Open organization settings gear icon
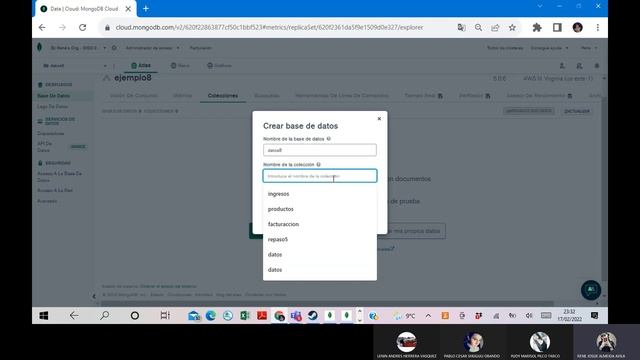Screen dimensions: 640x360 click(x=114, y=48)
